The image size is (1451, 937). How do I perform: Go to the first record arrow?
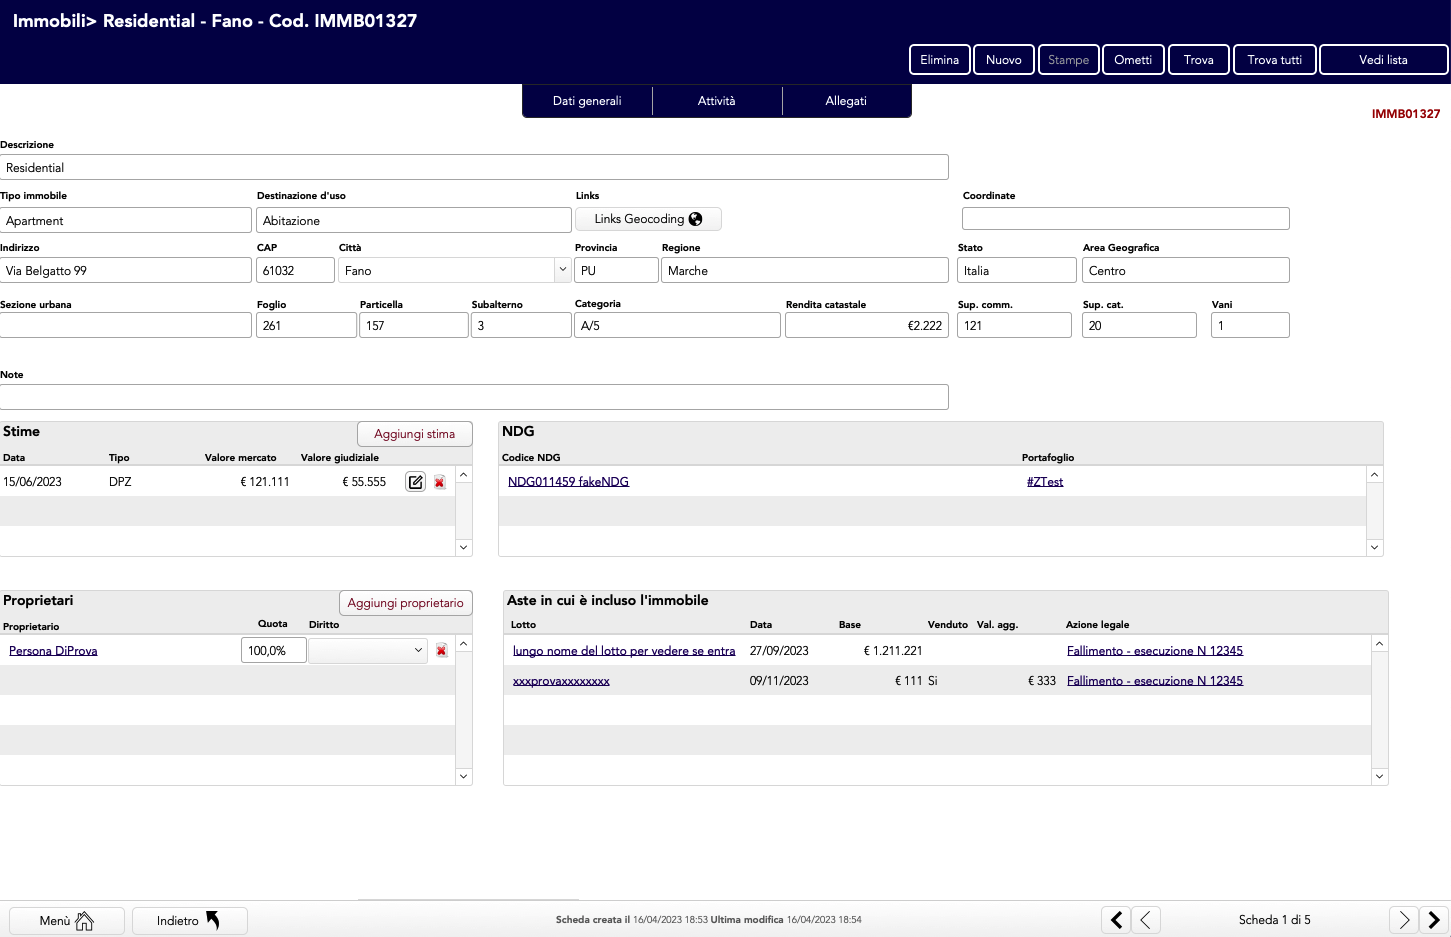[x=1116, y=920]
